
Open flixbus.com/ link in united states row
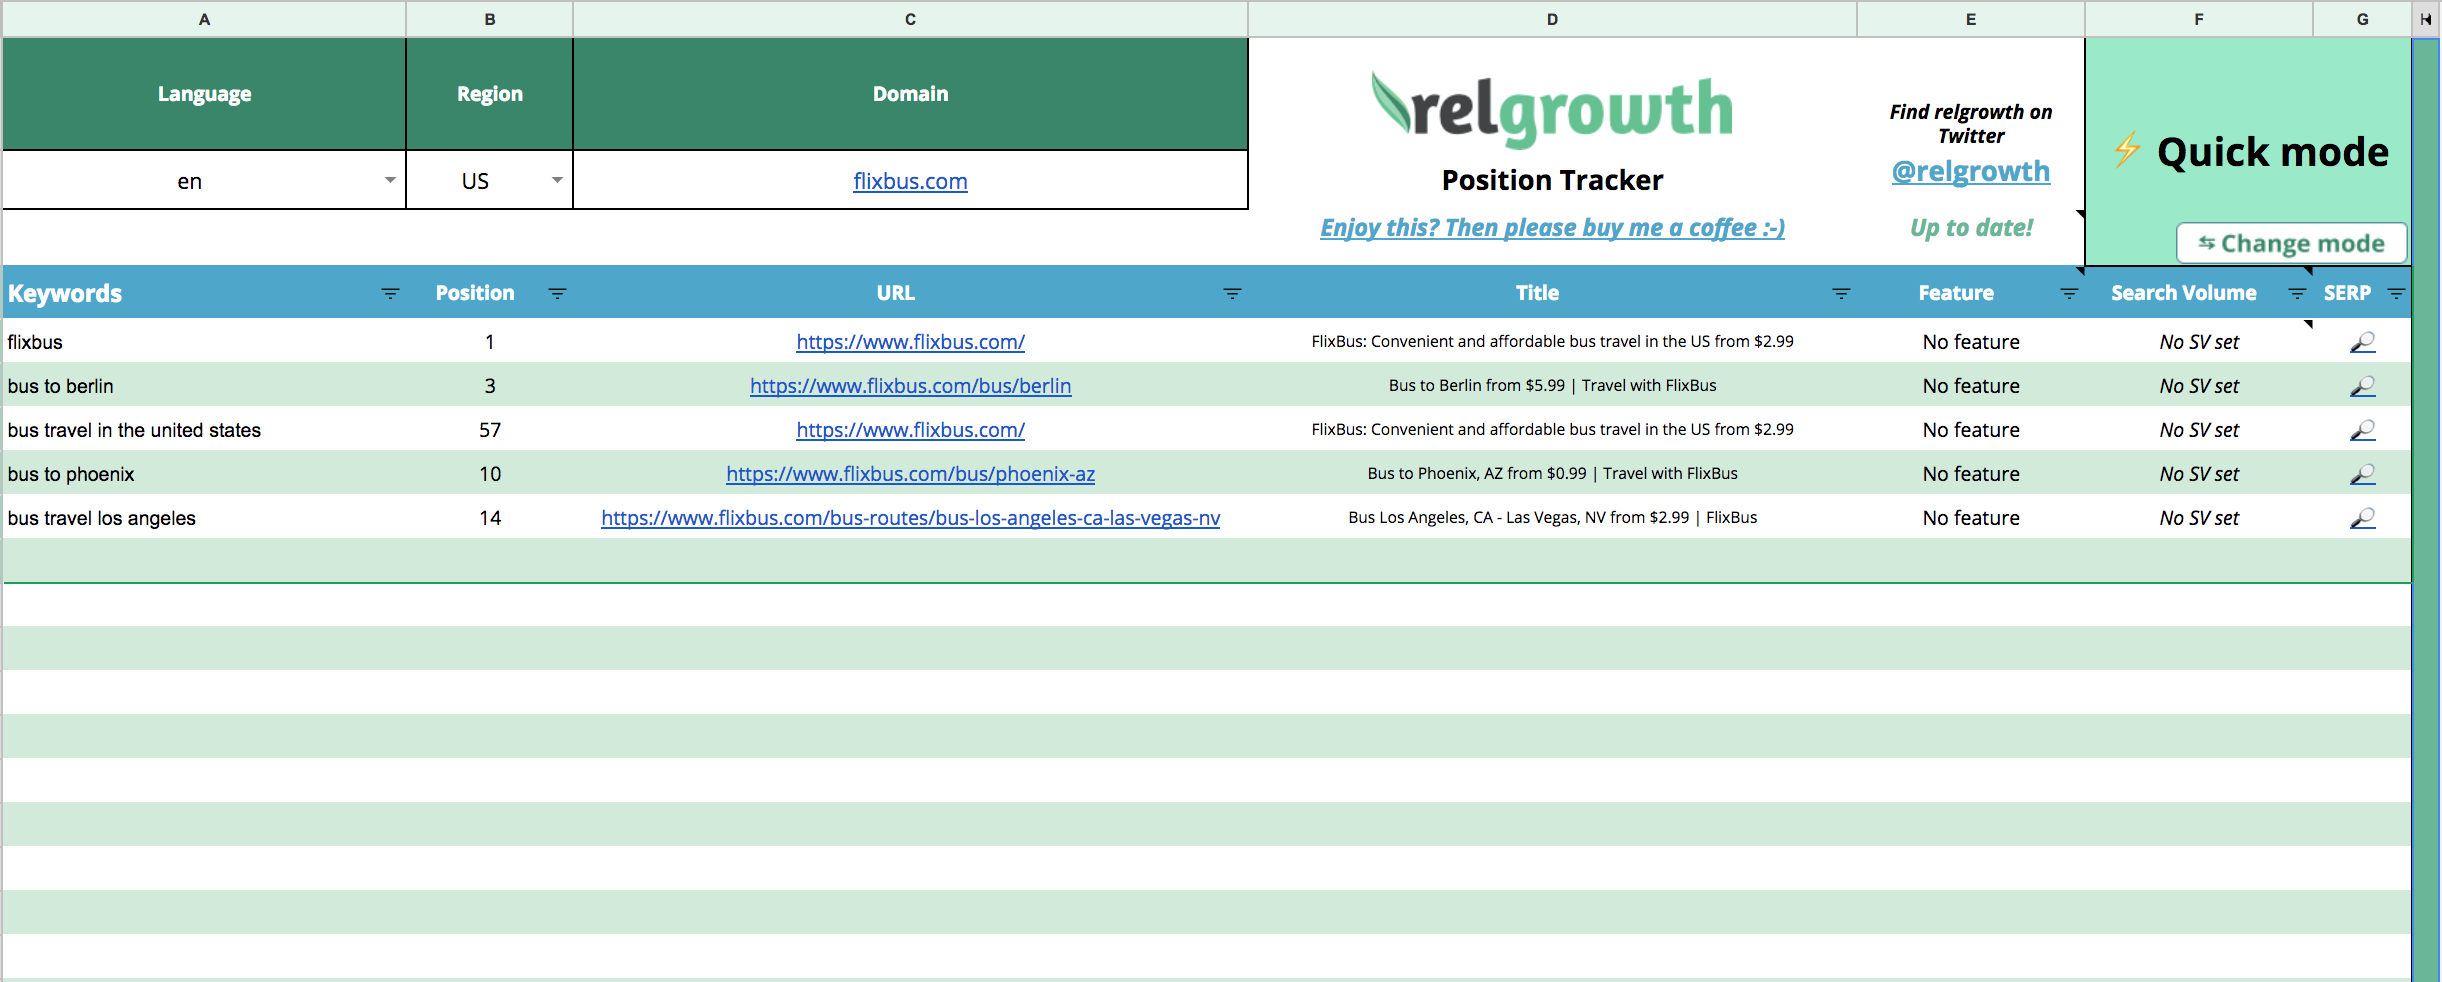[x=910, y=430]
